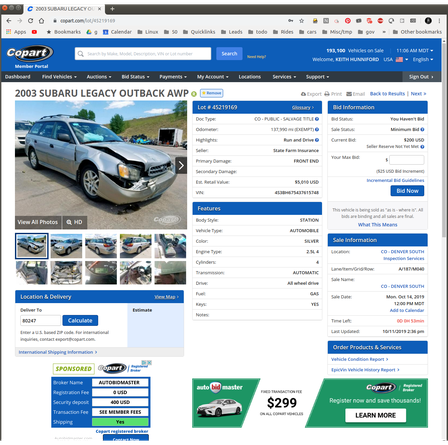Viewport: 448px width, 445px height.
Task: Open YouTube bookmark icon
Action: [x=34, y=32]
